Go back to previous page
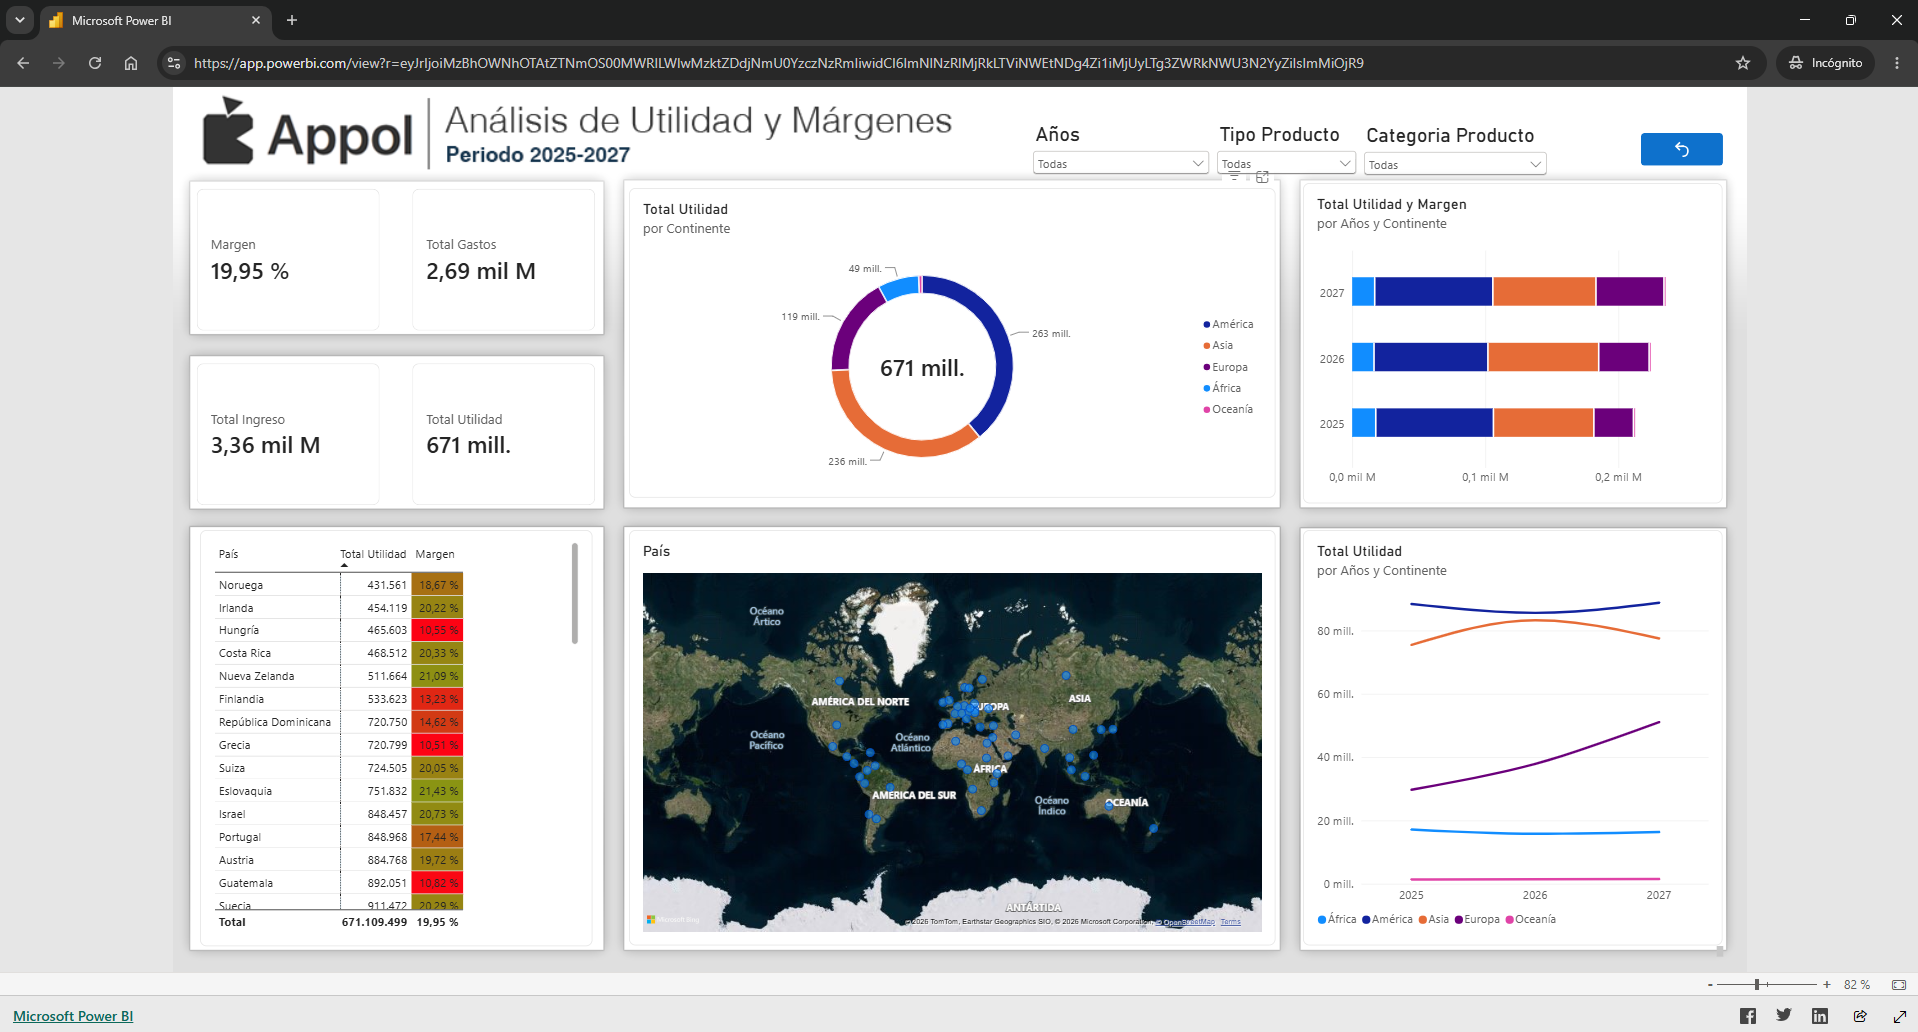This screenshot has width=1918, height=1032. 23,63
